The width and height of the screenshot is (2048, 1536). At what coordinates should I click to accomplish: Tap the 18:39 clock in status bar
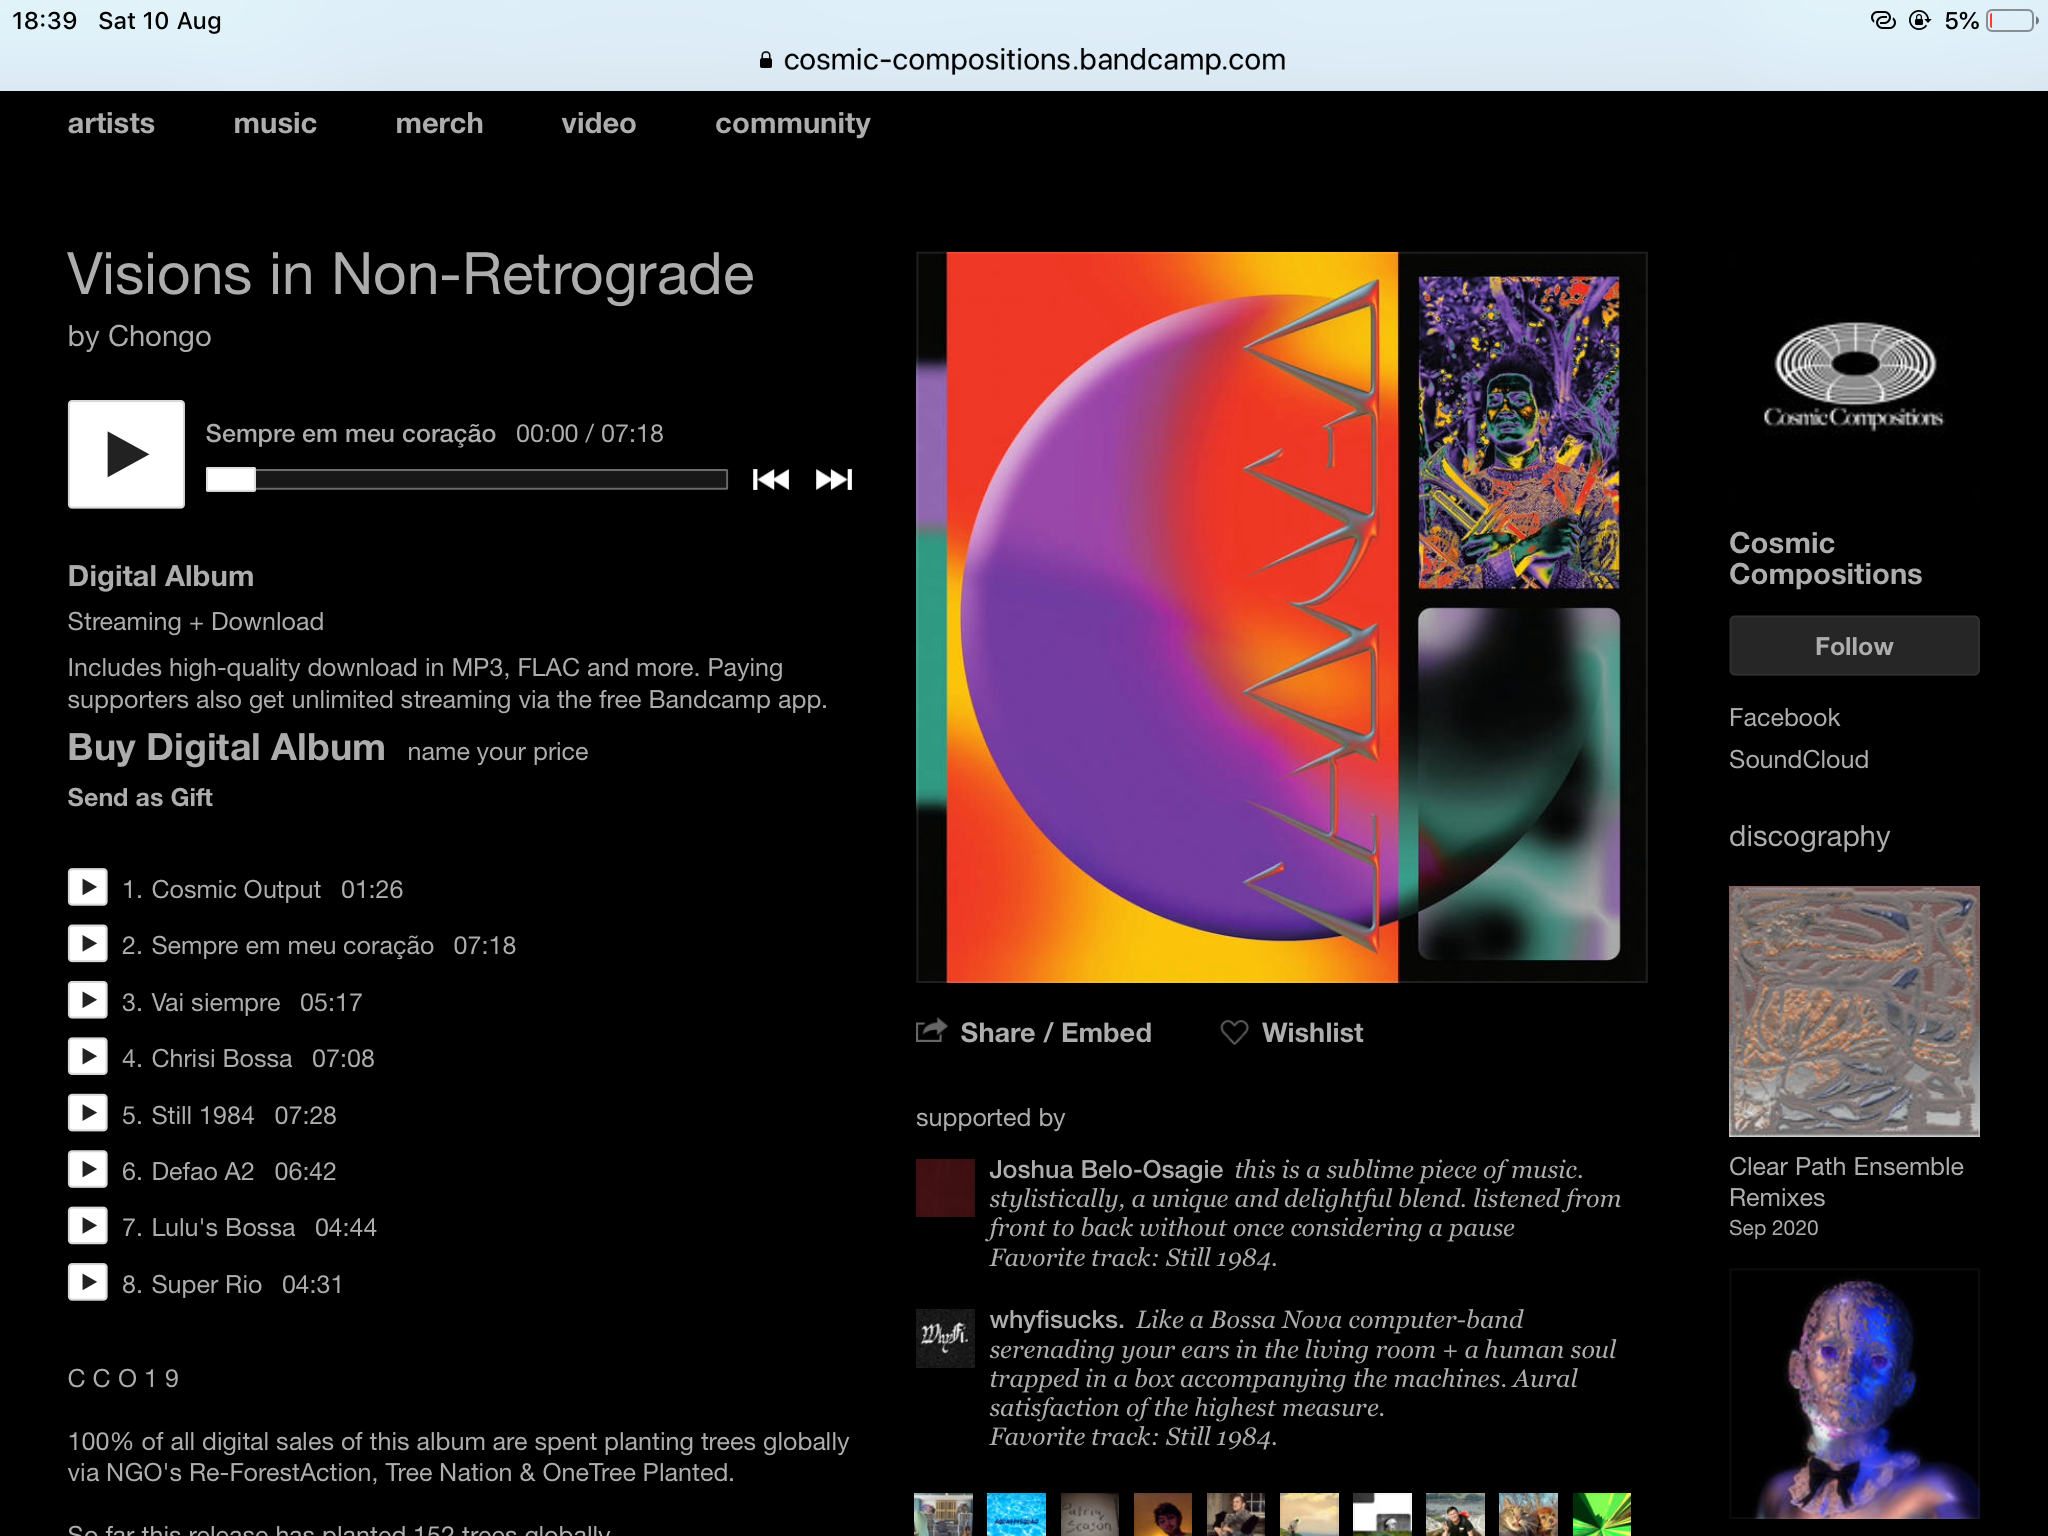[45, 21]
